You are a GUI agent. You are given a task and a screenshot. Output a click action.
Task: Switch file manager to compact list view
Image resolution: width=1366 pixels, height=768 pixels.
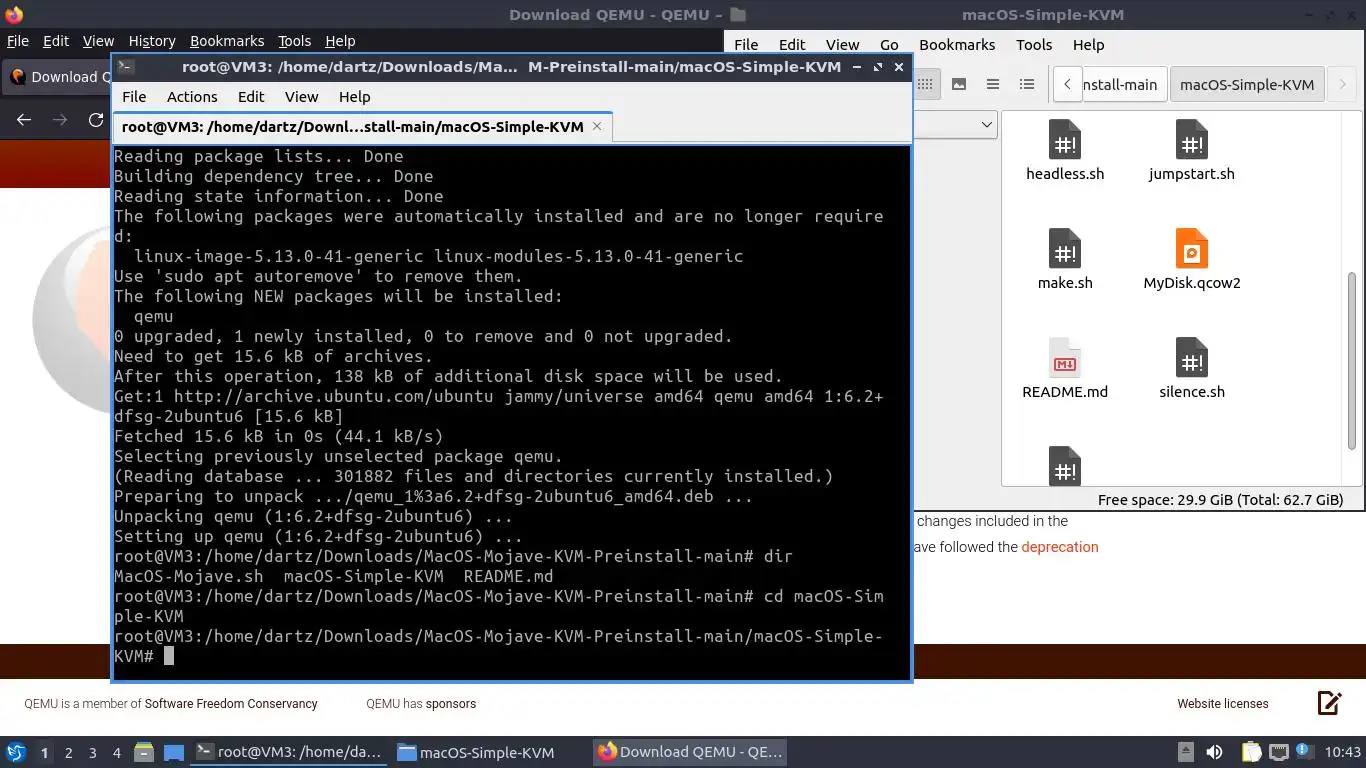pyautogui.click(x=993, y=84)
